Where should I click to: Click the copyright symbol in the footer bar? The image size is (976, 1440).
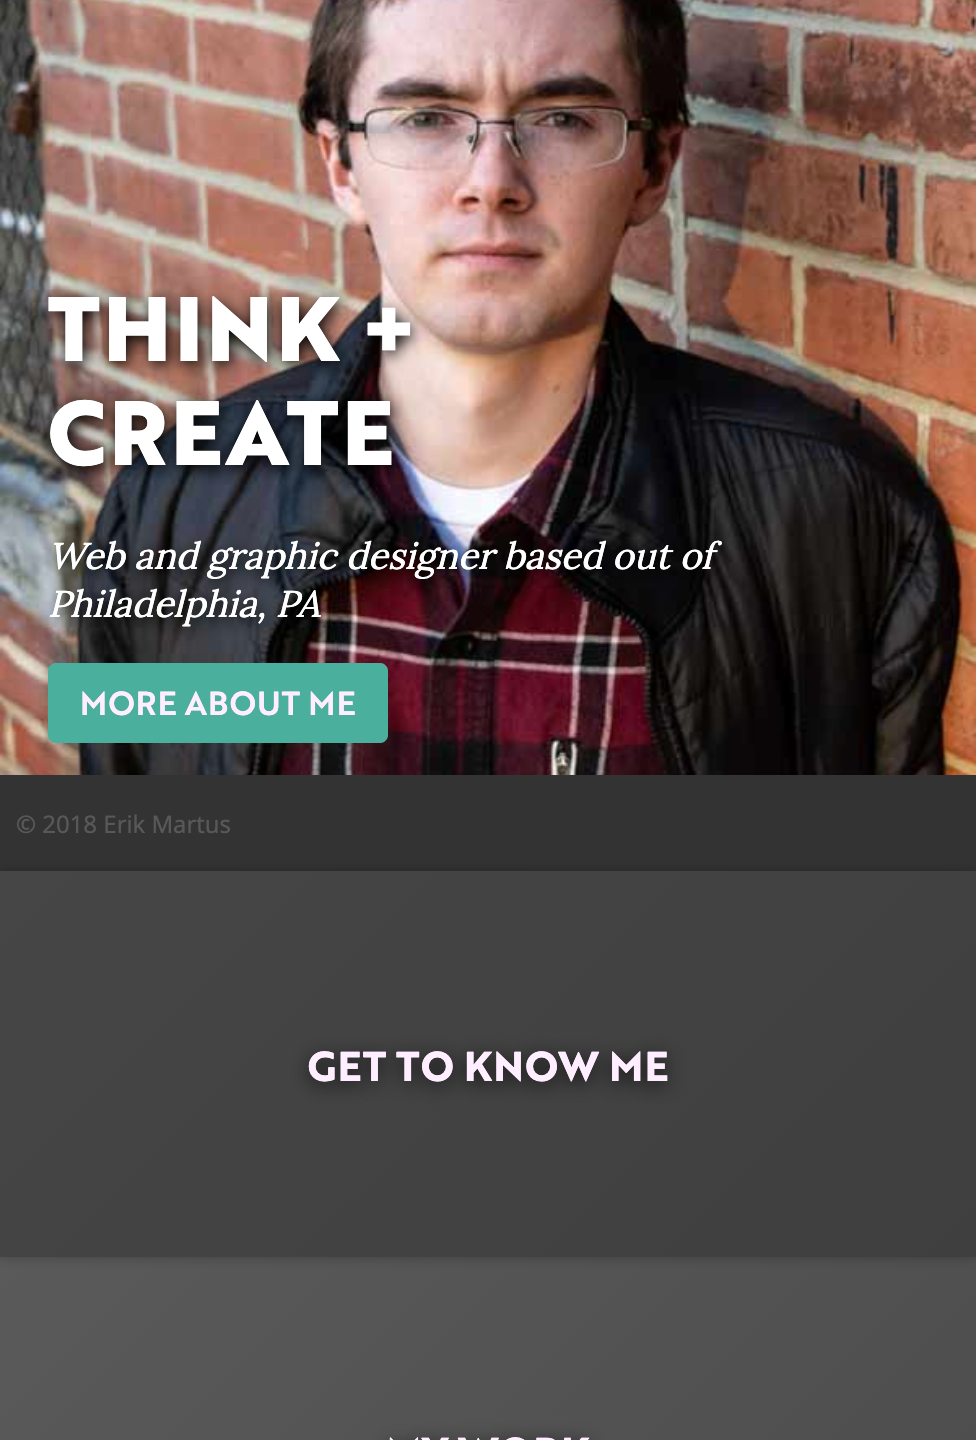tap(26, 825)
